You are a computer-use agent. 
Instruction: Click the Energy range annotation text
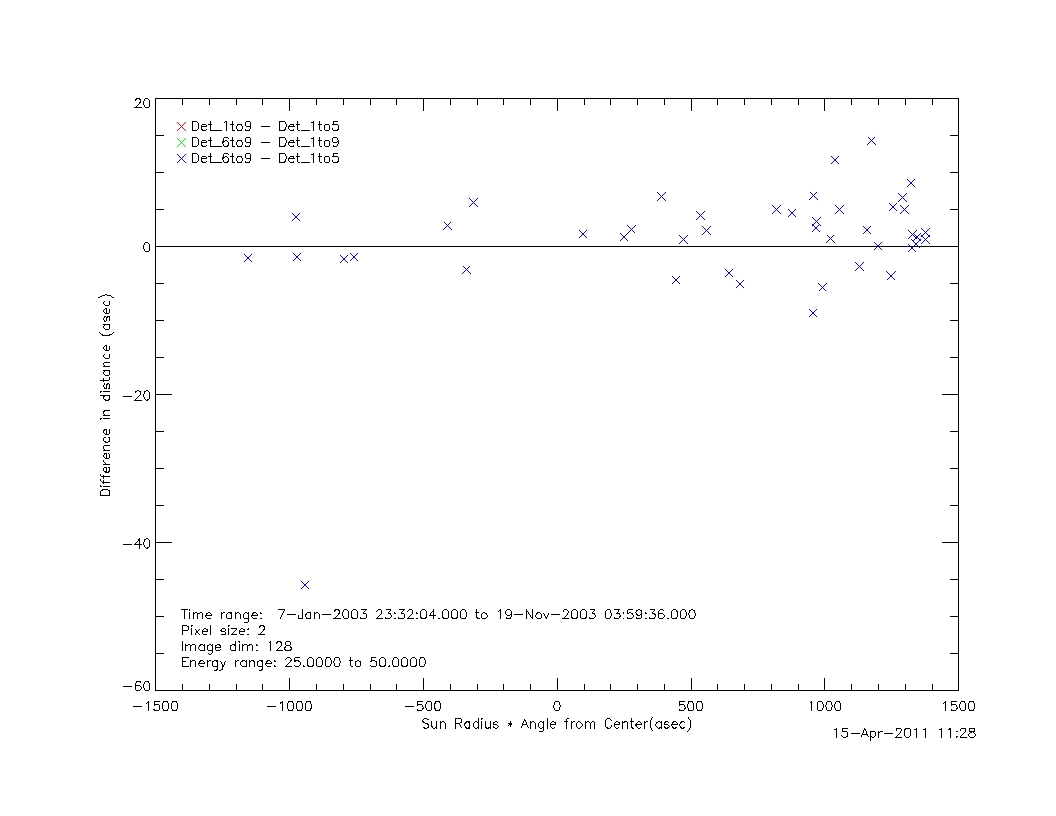click(x=303, y=662)
